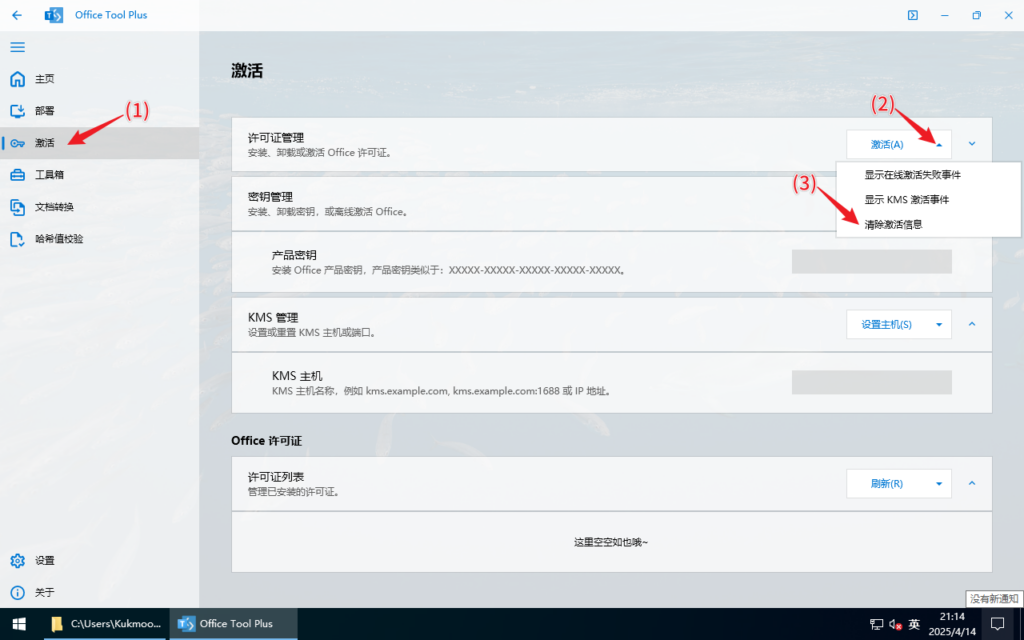Click the 密钥管理 heading text
This screenshot has width=1024, height=640.
(x=270, y=197)
